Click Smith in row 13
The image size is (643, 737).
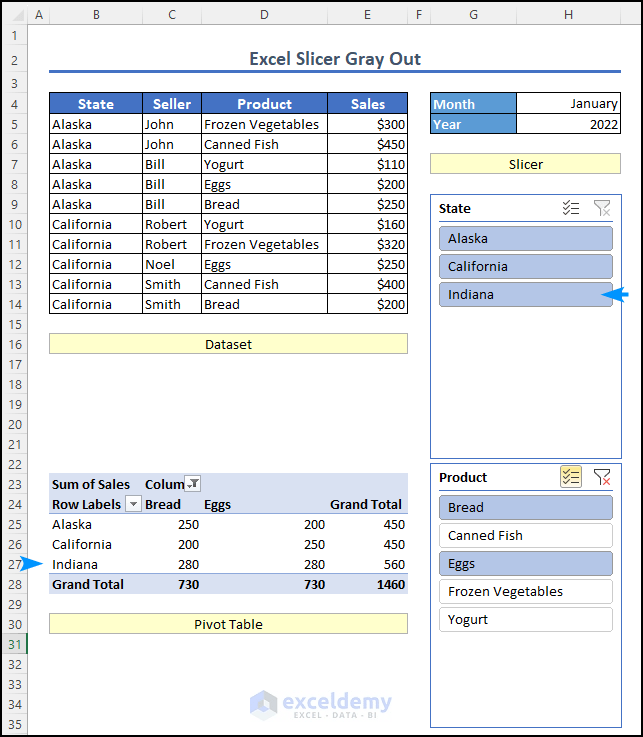172,284
